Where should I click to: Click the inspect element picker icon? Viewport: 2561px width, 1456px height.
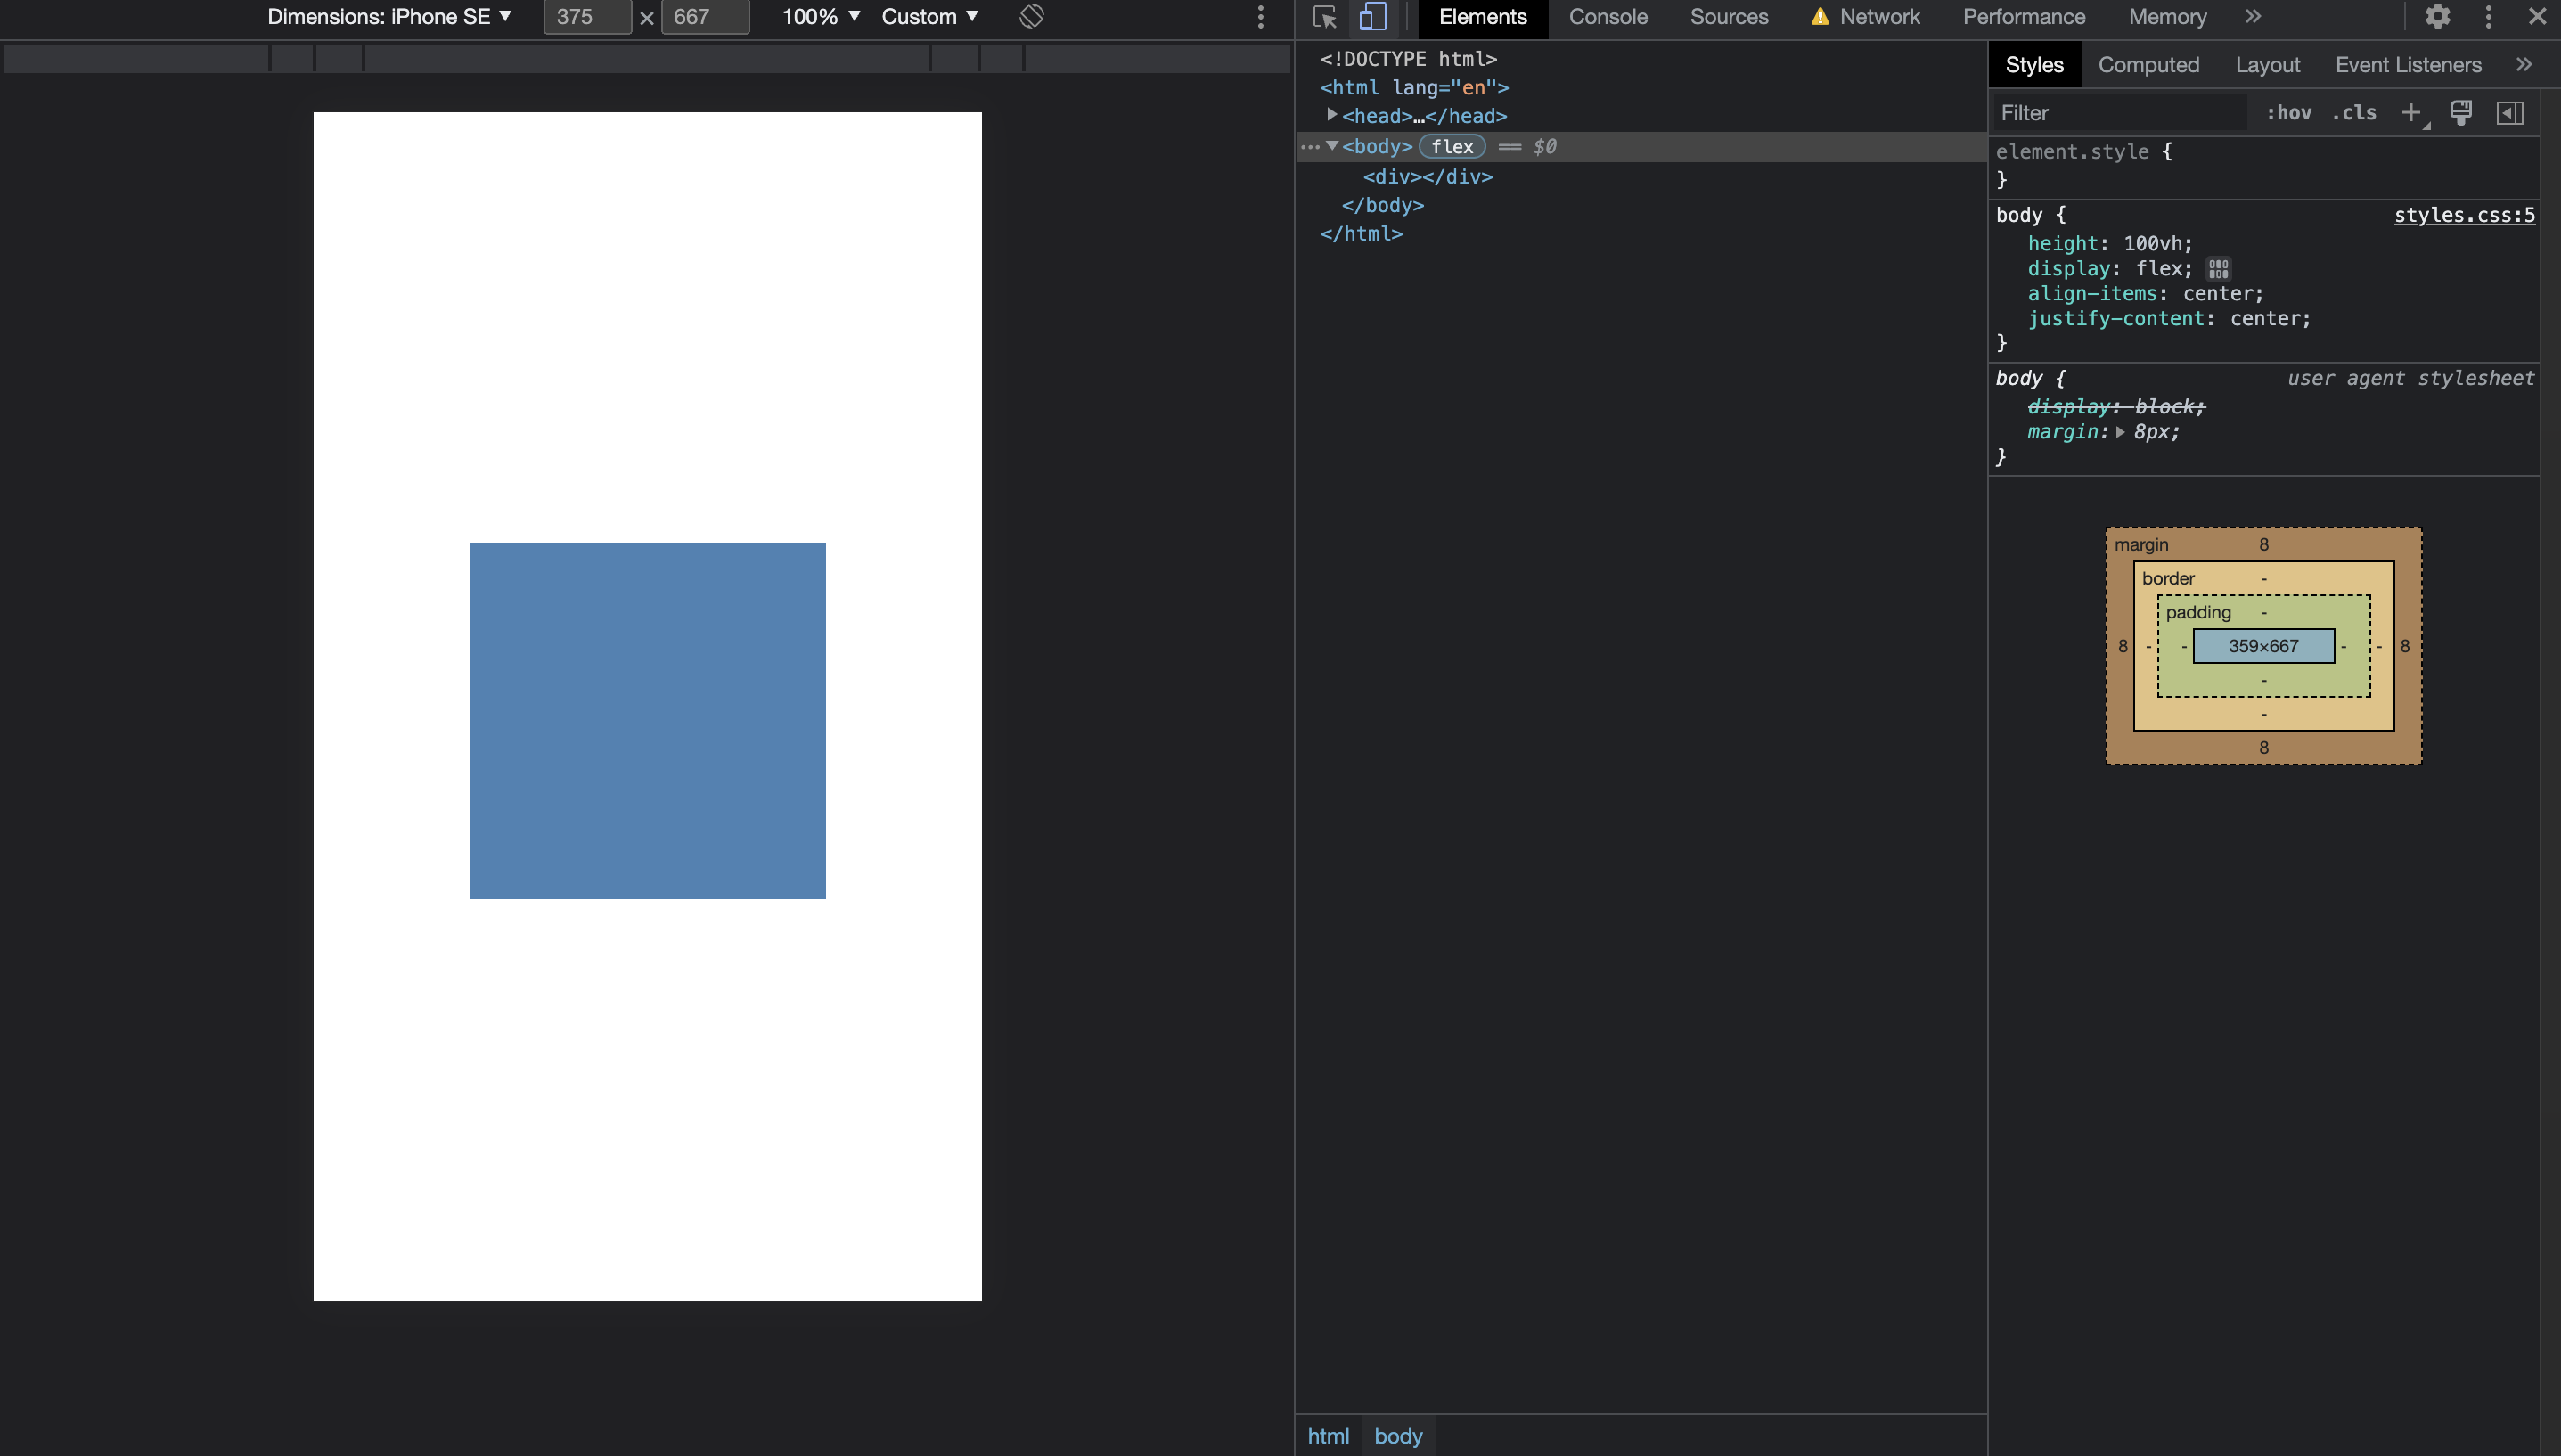coord(1325,17)
